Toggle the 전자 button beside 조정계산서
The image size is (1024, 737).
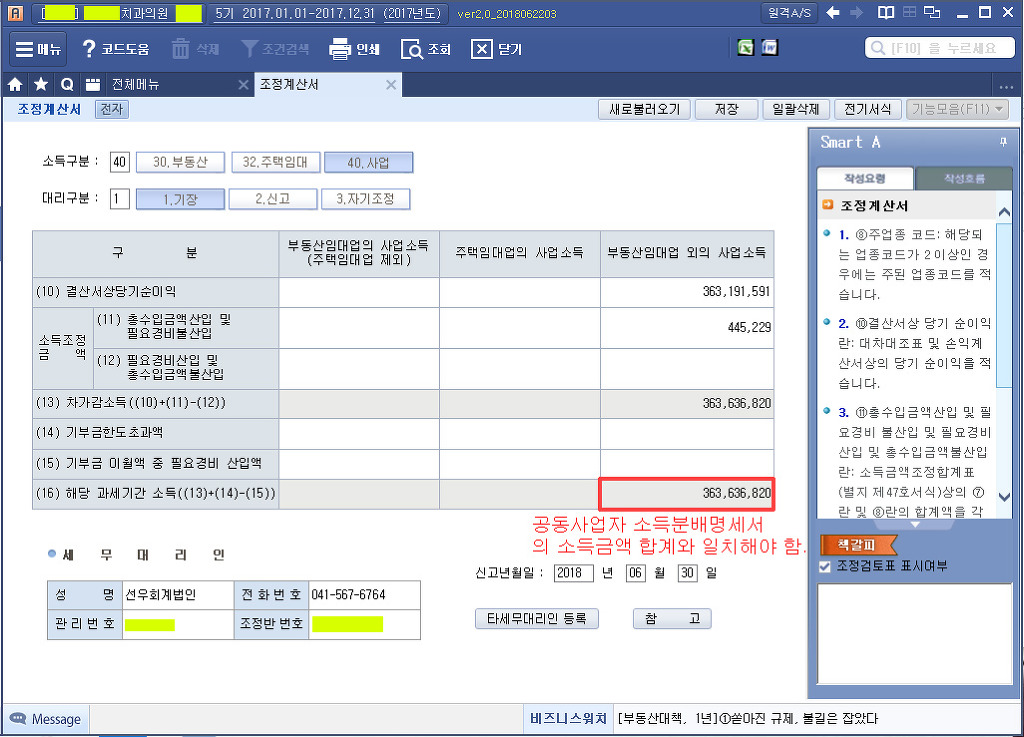112,109
